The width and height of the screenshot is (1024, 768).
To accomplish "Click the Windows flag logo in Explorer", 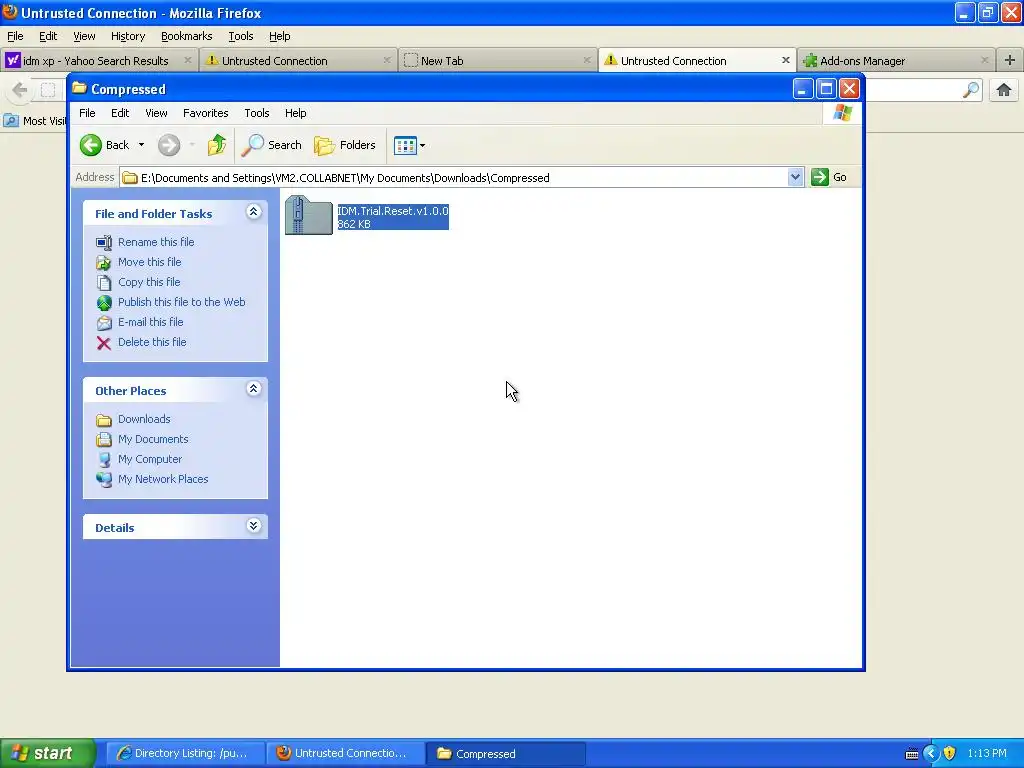I will 842,113.
